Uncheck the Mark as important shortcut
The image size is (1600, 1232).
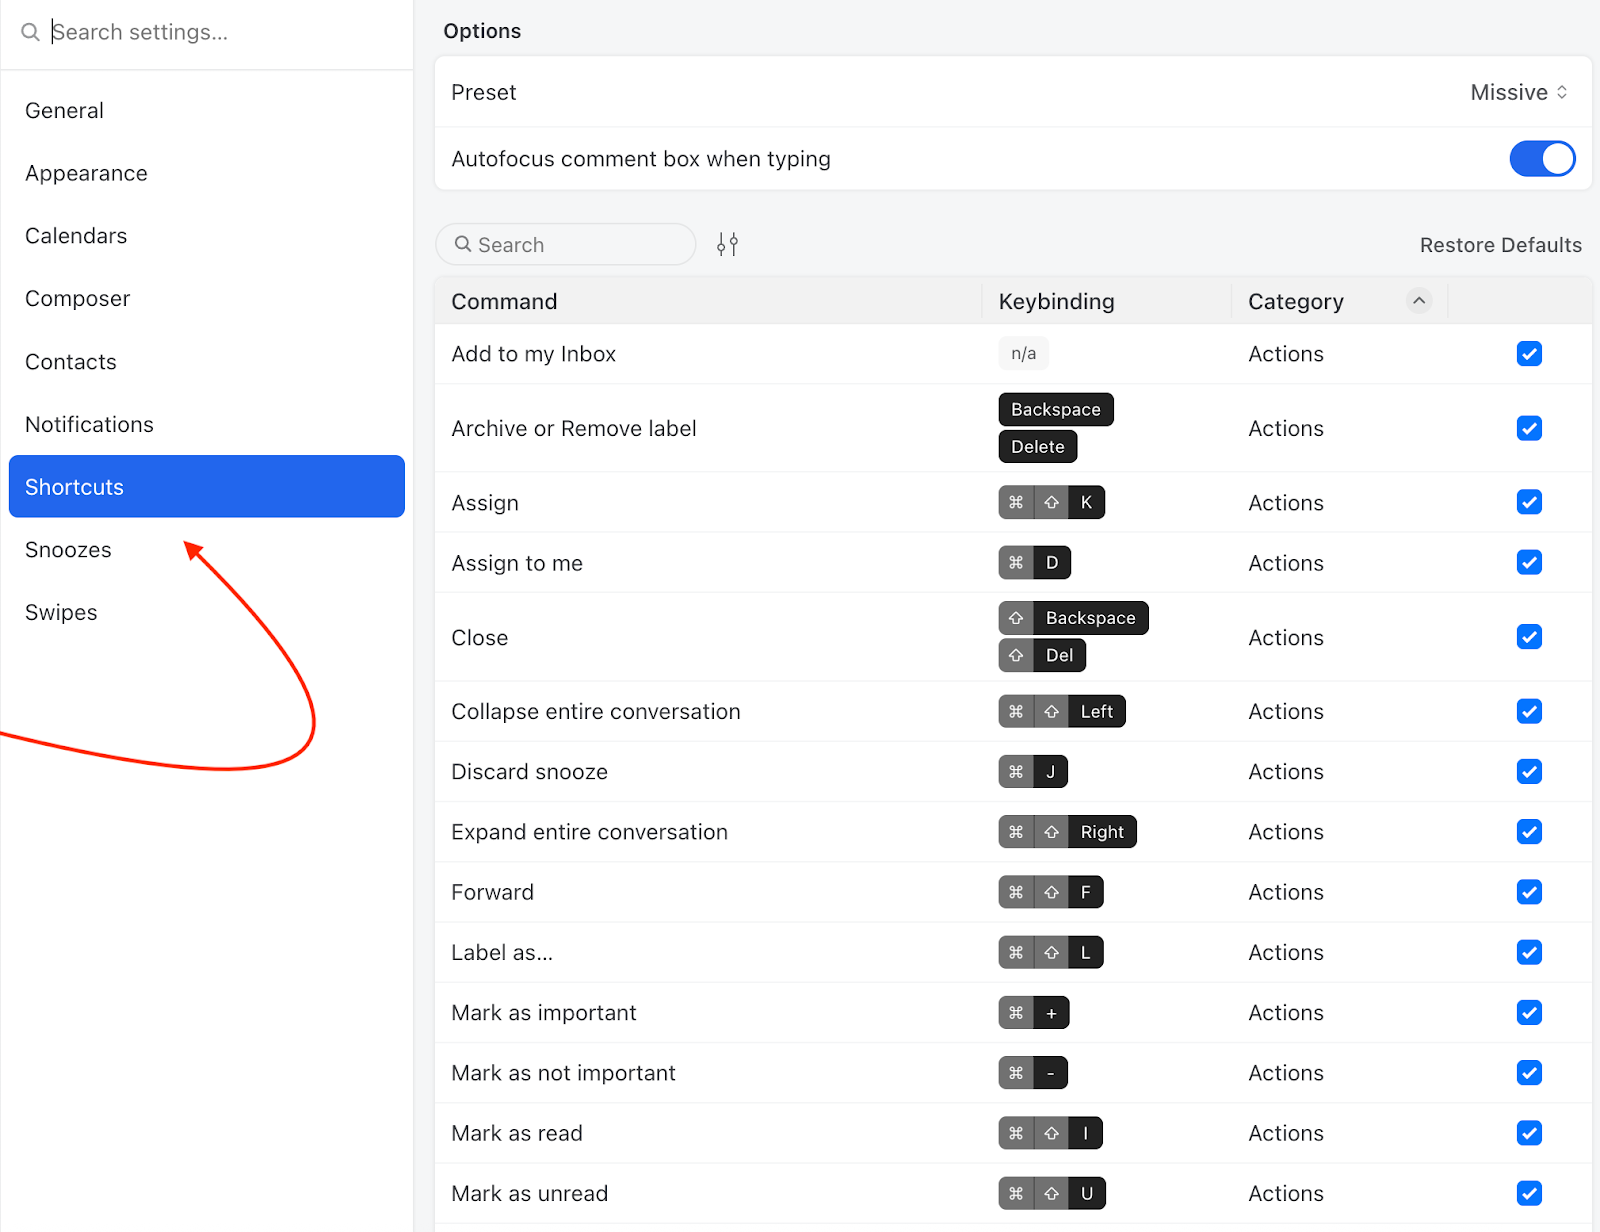click(x=1529, y=1012)
